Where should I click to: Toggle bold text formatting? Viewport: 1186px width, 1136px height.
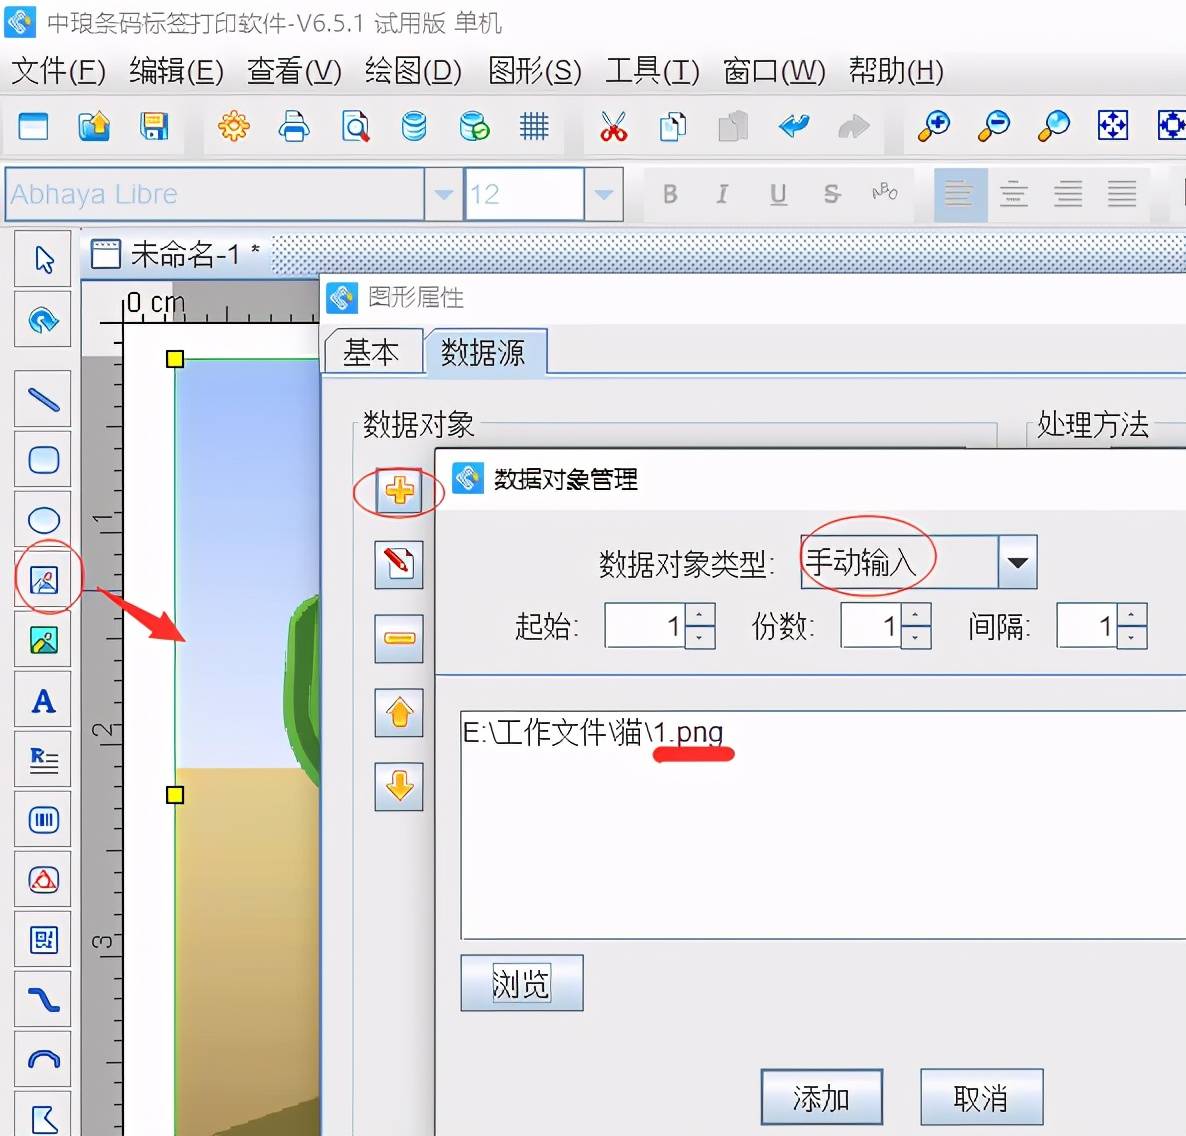click(670, 194)
